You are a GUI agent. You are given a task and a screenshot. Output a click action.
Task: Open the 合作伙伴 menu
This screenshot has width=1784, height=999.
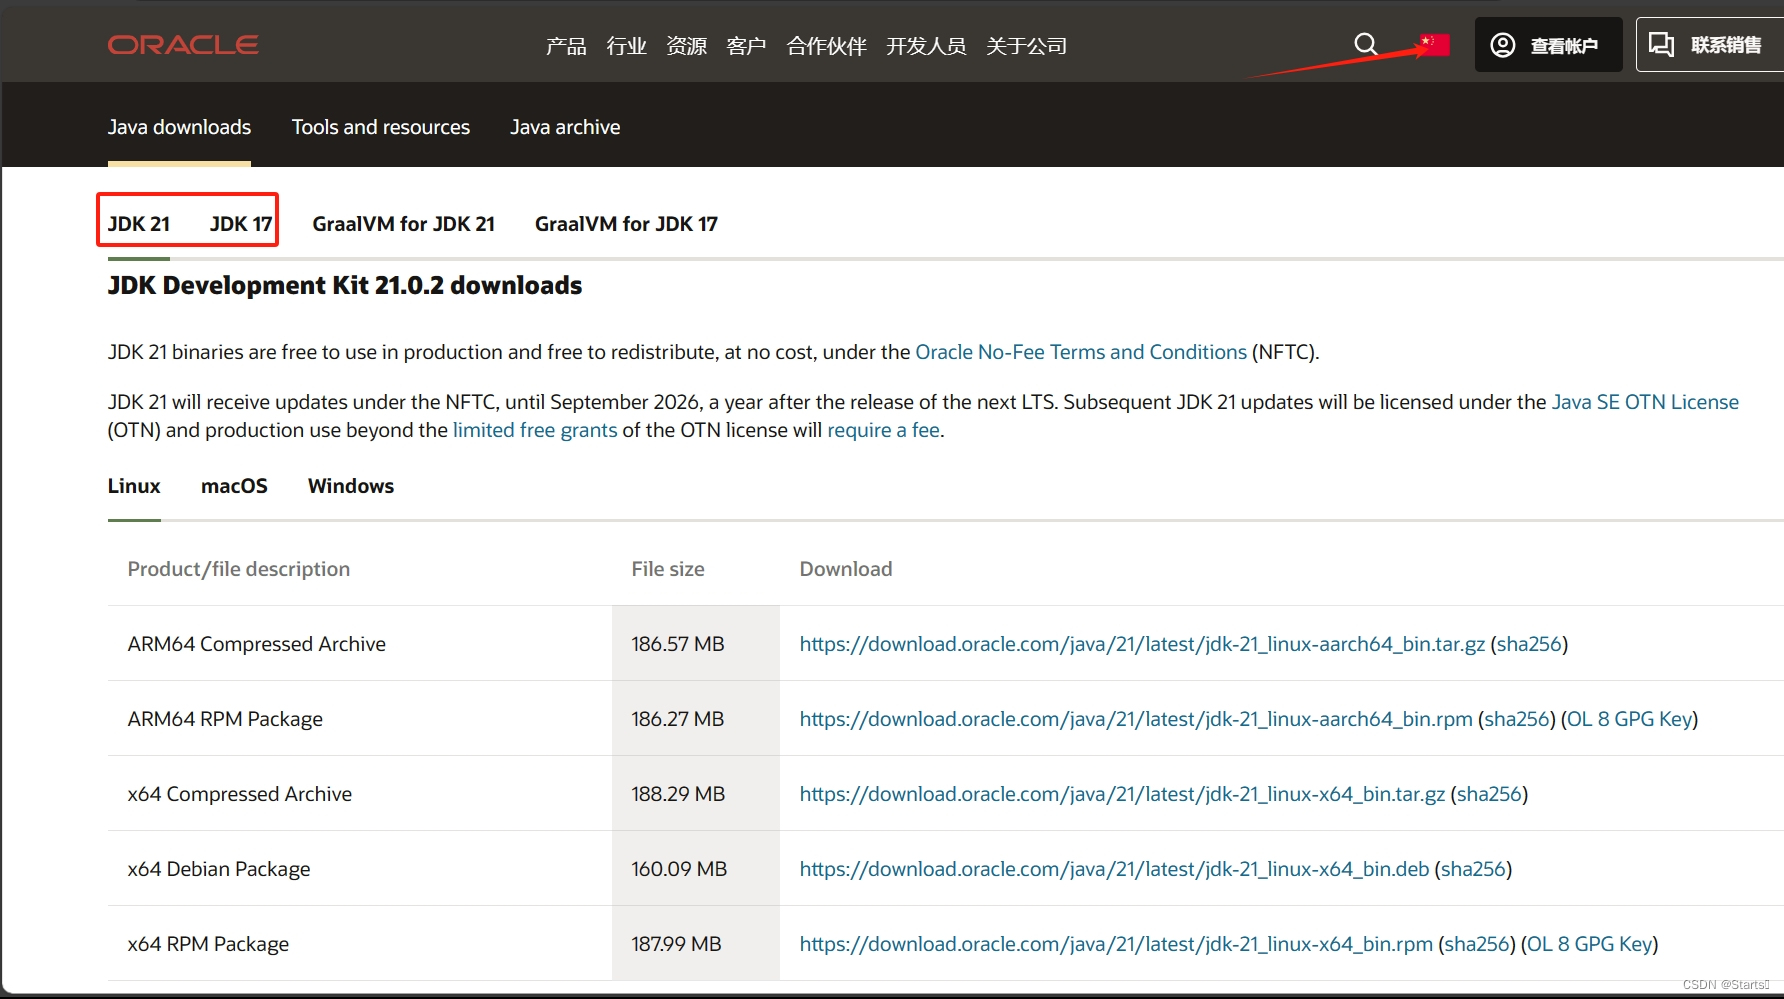tap(826, 46)
